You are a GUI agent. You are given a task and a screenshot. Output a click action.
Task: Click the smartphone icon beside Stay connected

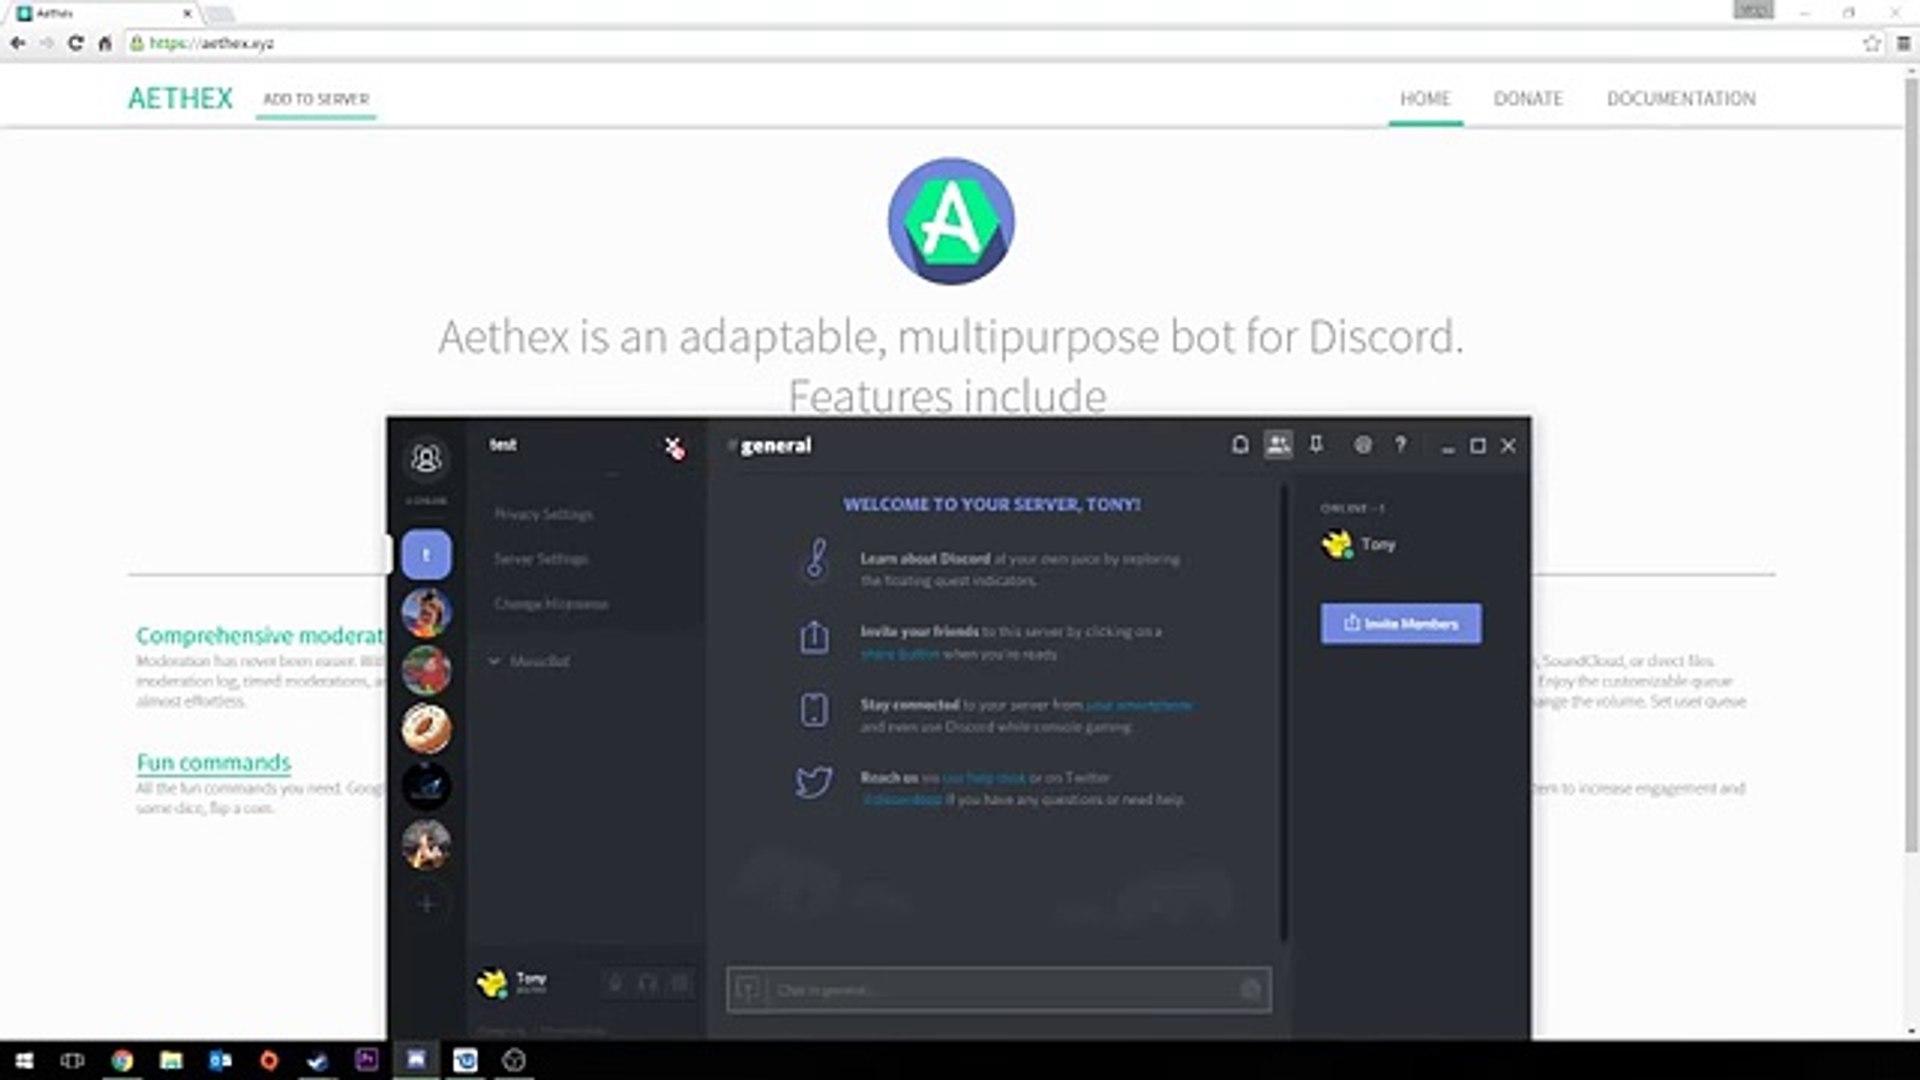814,710
